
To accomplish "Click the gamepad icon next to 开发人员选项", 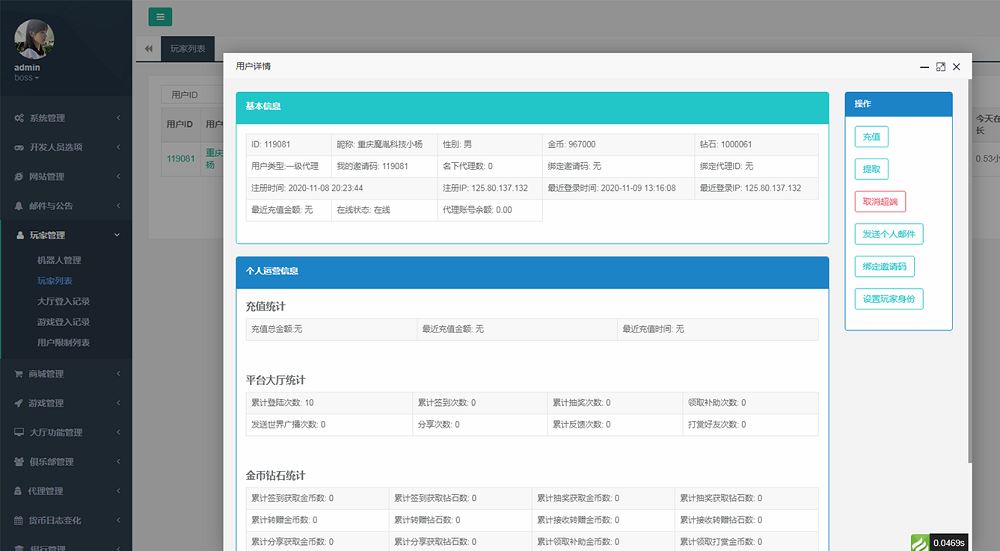I will 19,147.
